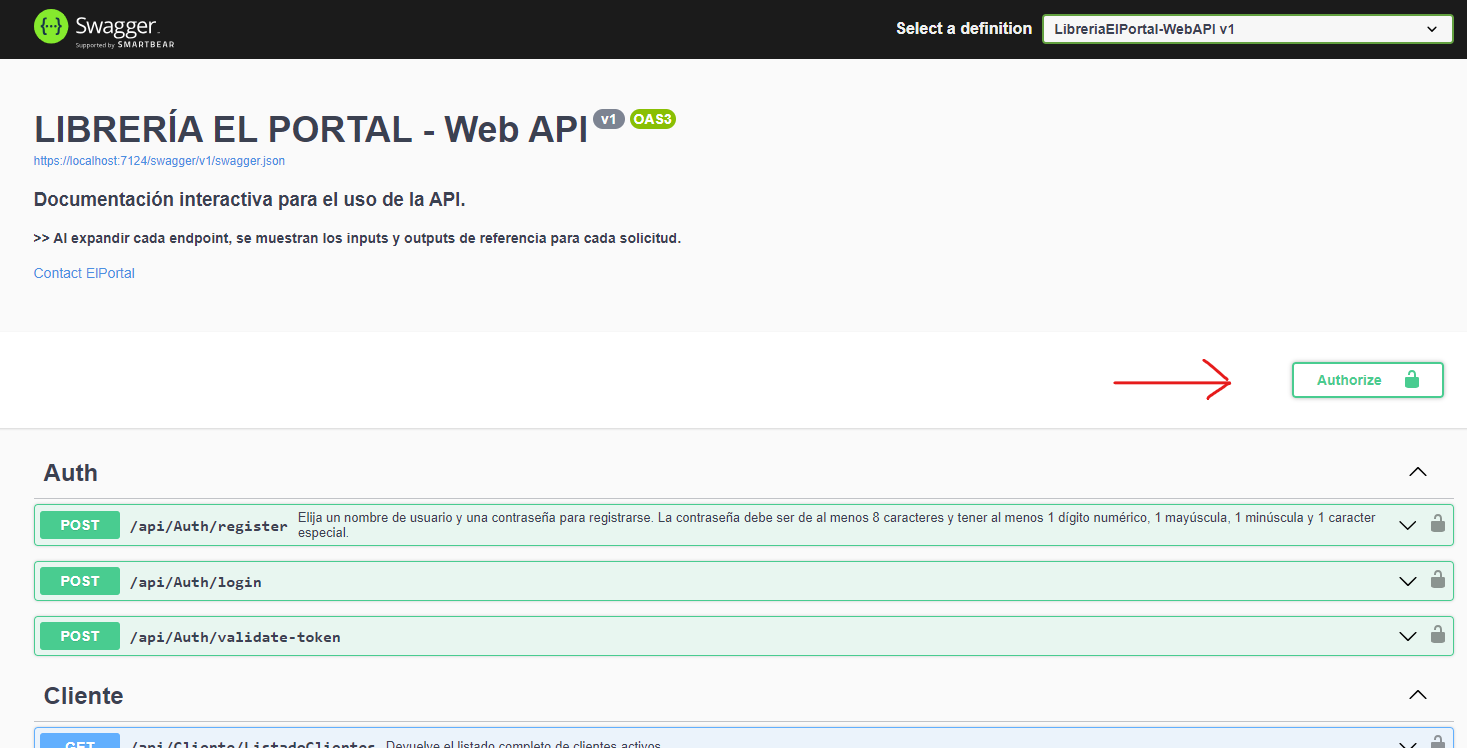The height and width of the screenshot is (748, 1467).
Task: Click the Cliente section heading
Action: click(x=84, y=696)
